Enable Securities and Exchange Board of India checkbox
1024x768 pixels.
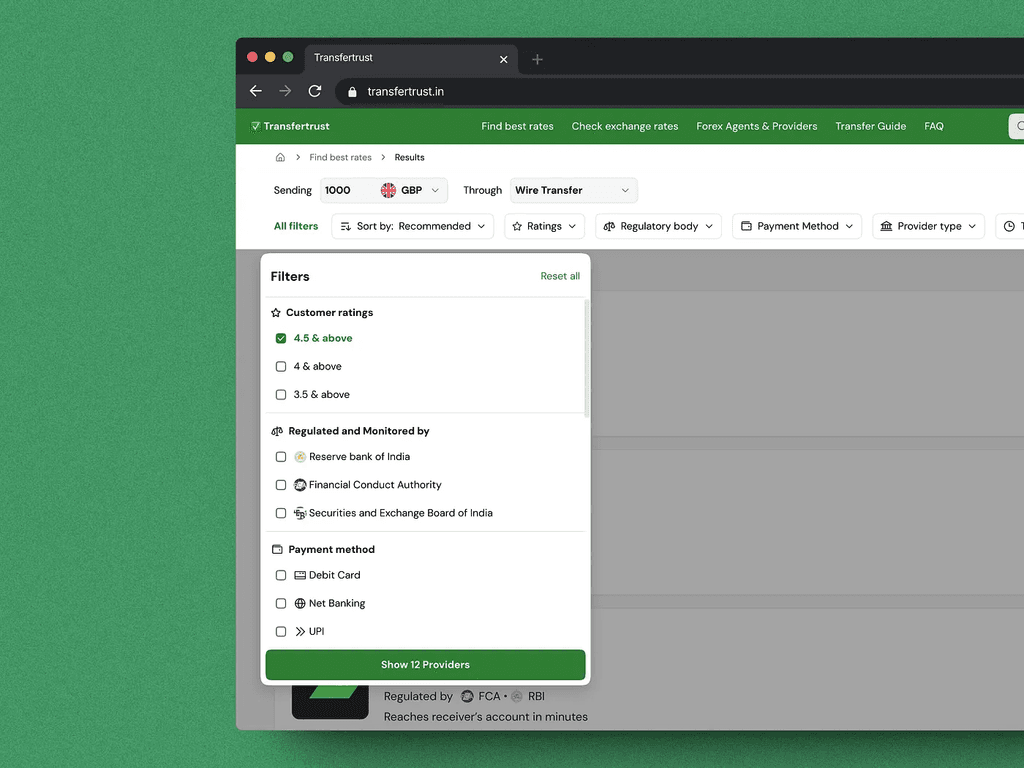(x=281, y=513)
